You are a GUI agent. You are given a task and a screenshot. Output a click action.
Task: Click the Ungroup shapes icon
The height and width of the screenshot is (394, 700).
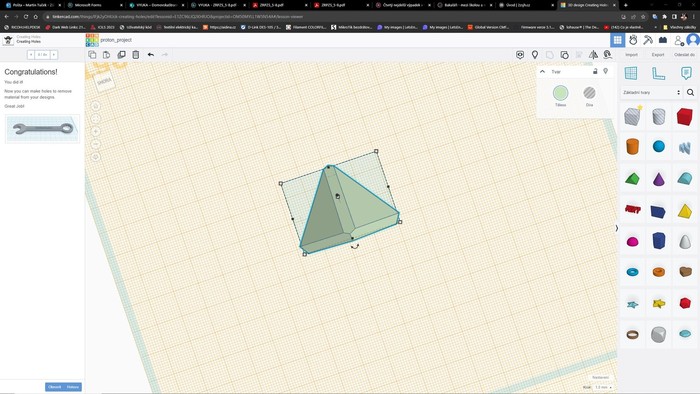564,54
